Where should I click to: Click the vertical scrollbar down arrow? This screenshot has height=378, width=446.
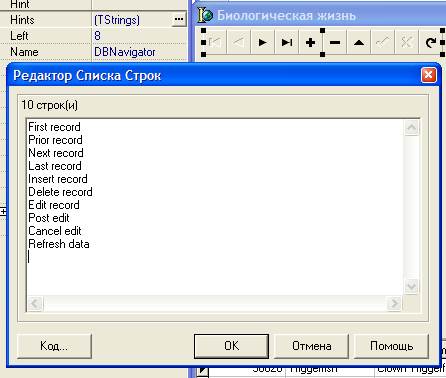411,286
